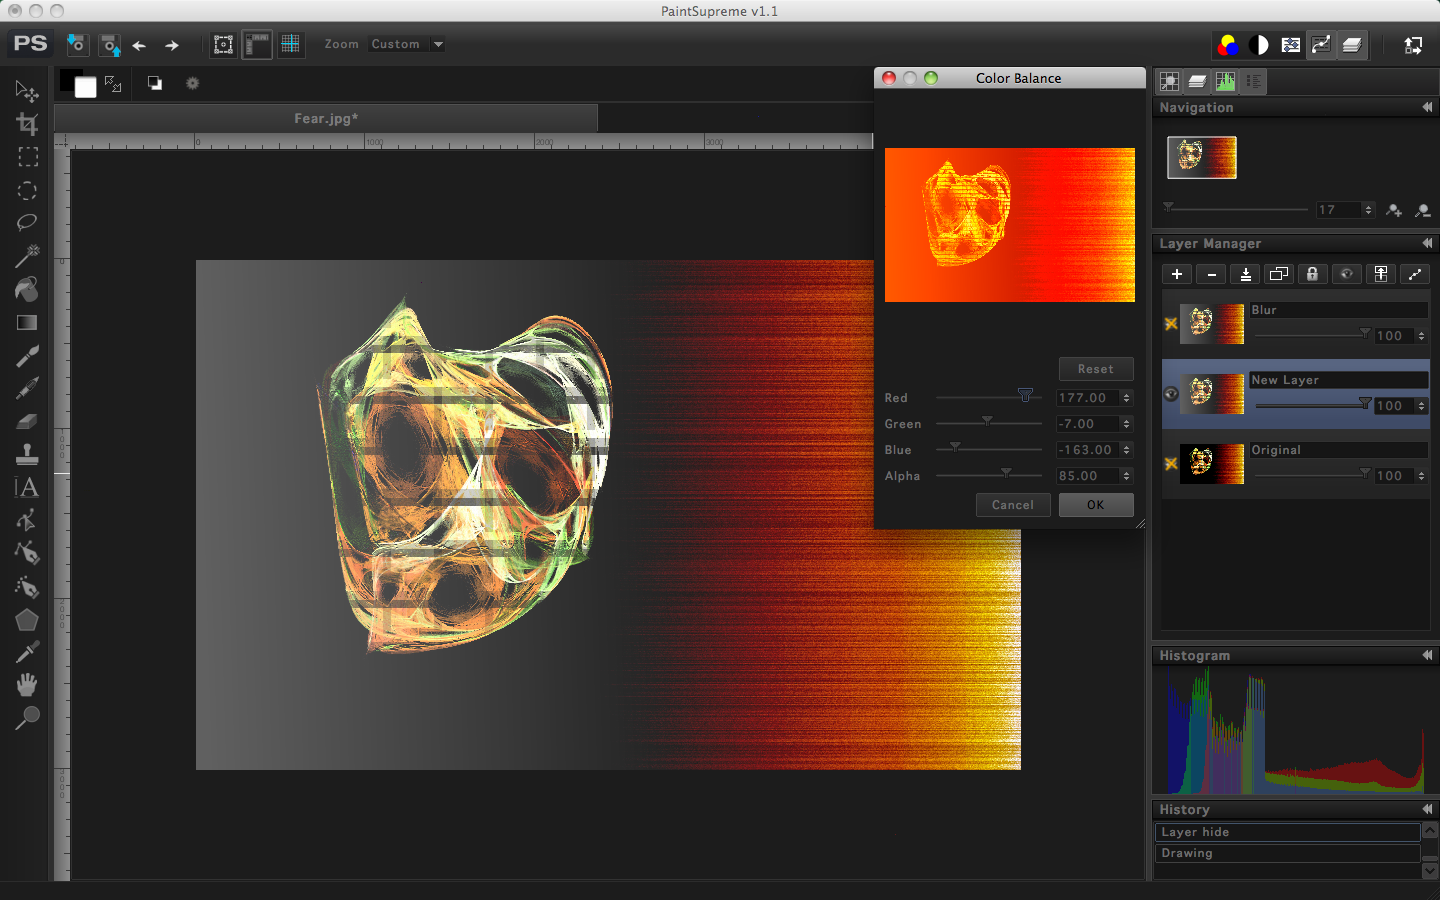Switch to the Hand pan tool
Screen dimensions: 1440x900
coord(27,685)
